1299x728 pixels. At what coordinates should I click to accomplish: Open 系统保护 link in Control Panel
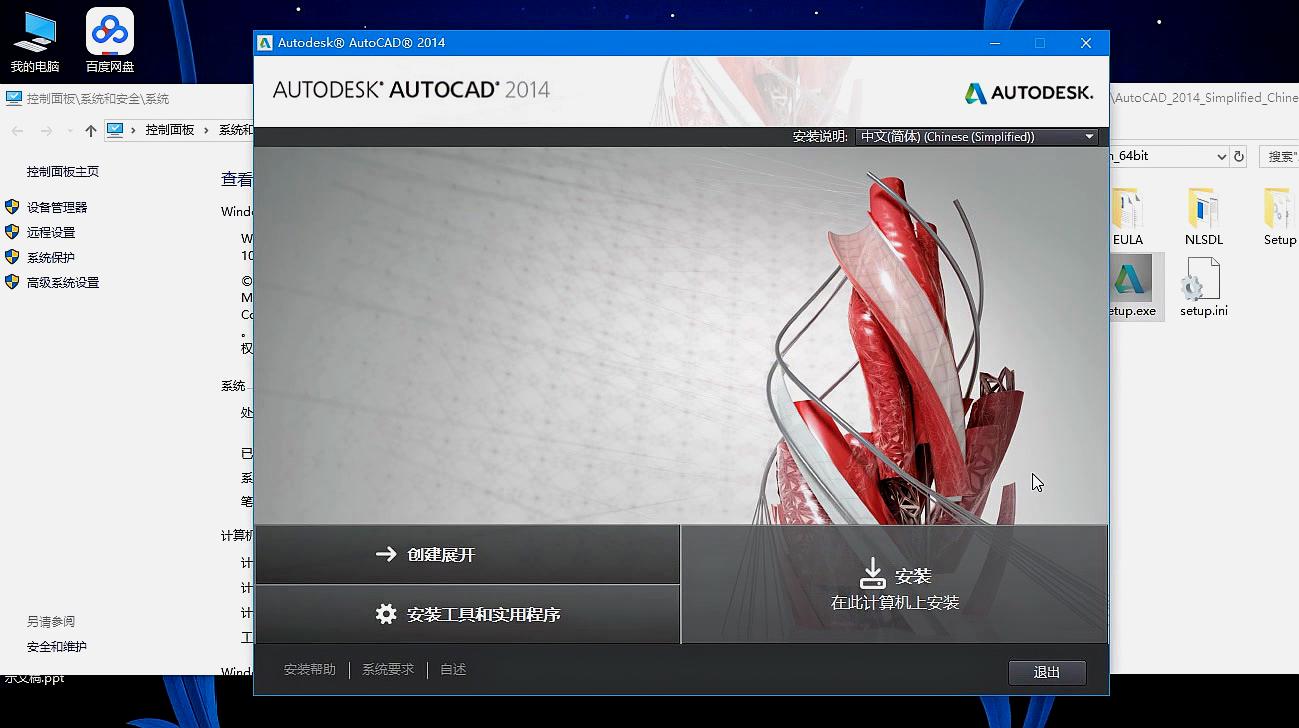(x=51, y=257)
